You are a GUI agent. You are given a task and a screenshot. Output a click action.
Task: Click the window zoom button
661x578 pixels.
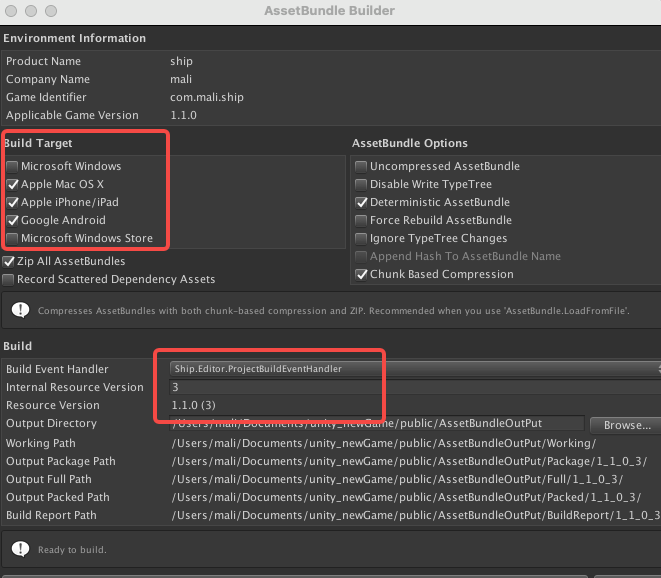(x=51, y=11)
